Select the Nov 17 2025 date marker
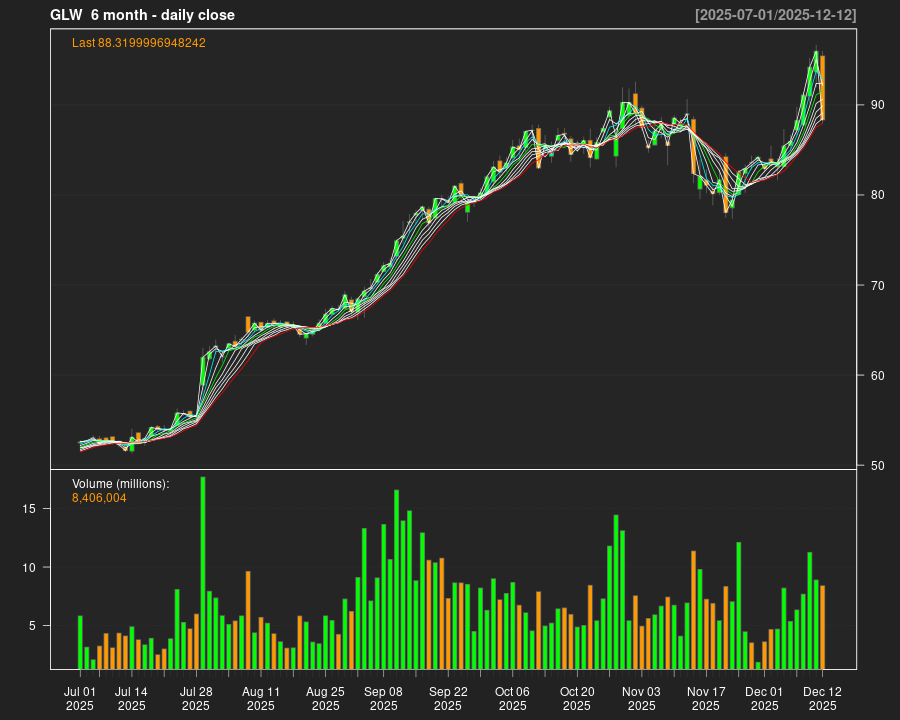The width and height of the screenshot is (900, 720). [x=706, y=698]
